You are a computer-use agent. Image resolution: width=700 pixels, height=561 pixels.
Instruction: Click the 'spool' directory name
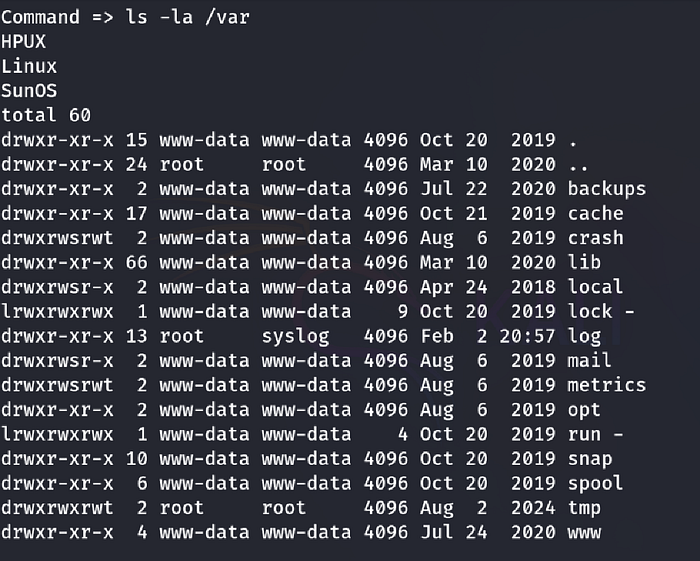point(595,484)
